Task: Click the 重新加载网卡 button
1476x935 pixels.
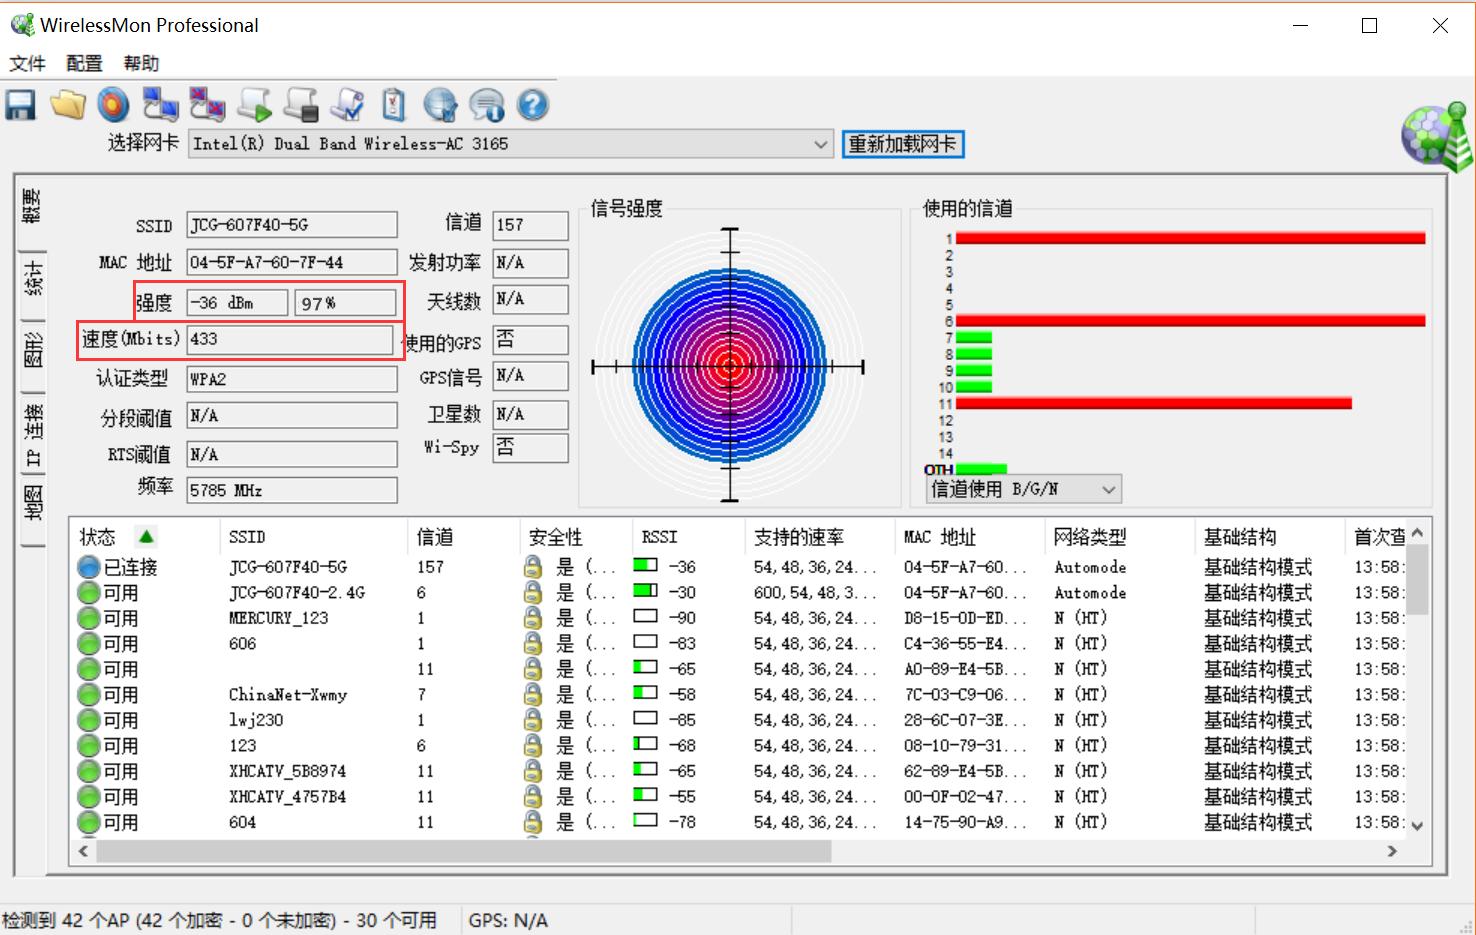Action: (x=902, y=144)
